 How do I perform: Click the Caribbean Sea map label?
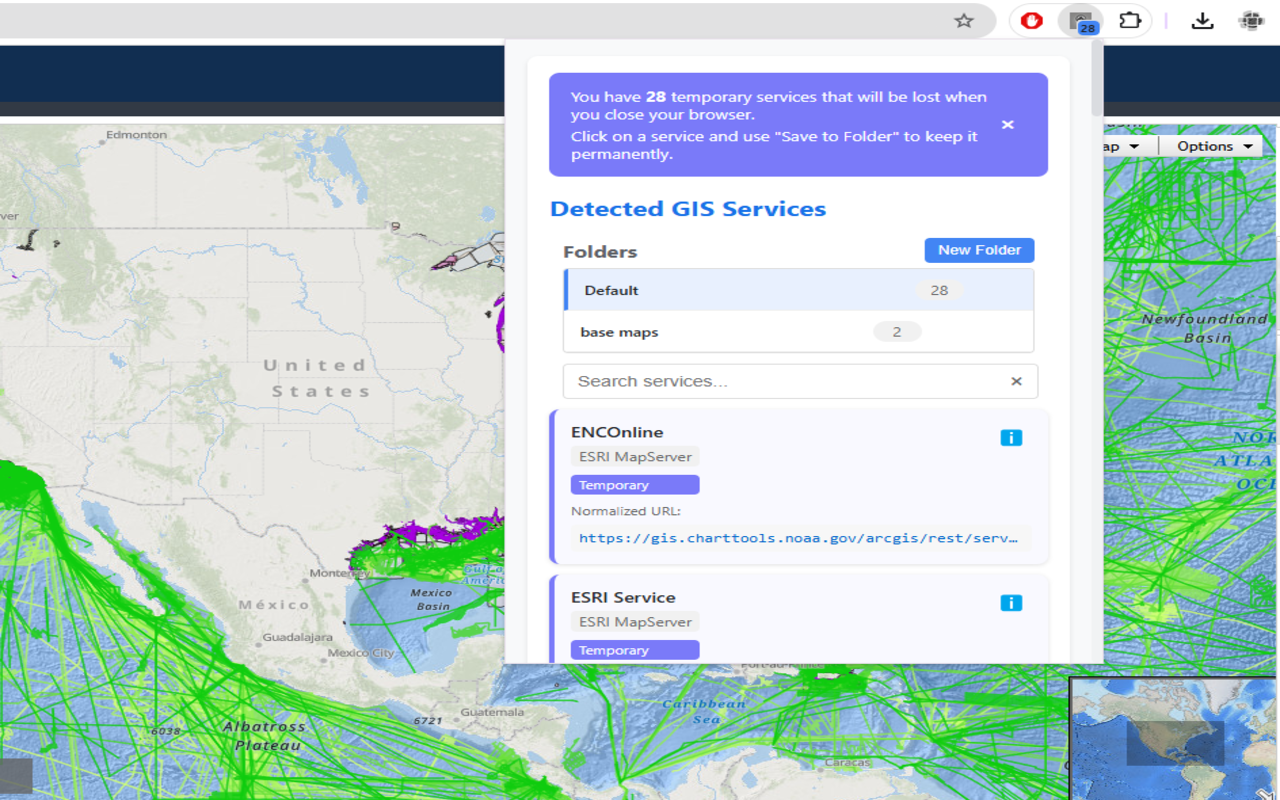pyautogui.click(x=704, y=711)
